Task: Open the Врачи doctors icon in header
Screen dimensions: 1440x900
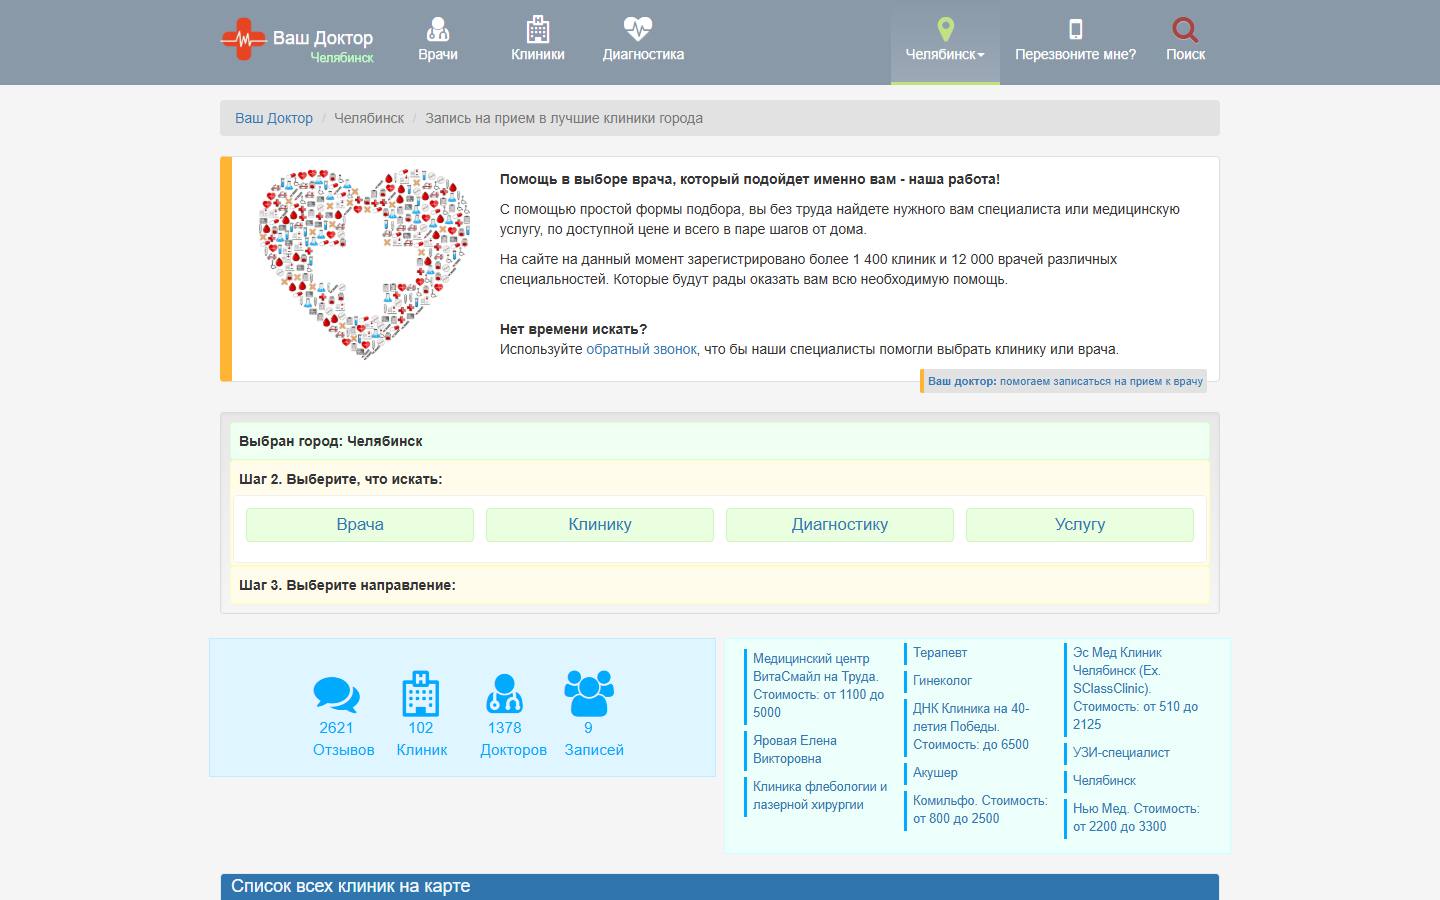Action: coord(438,28)
